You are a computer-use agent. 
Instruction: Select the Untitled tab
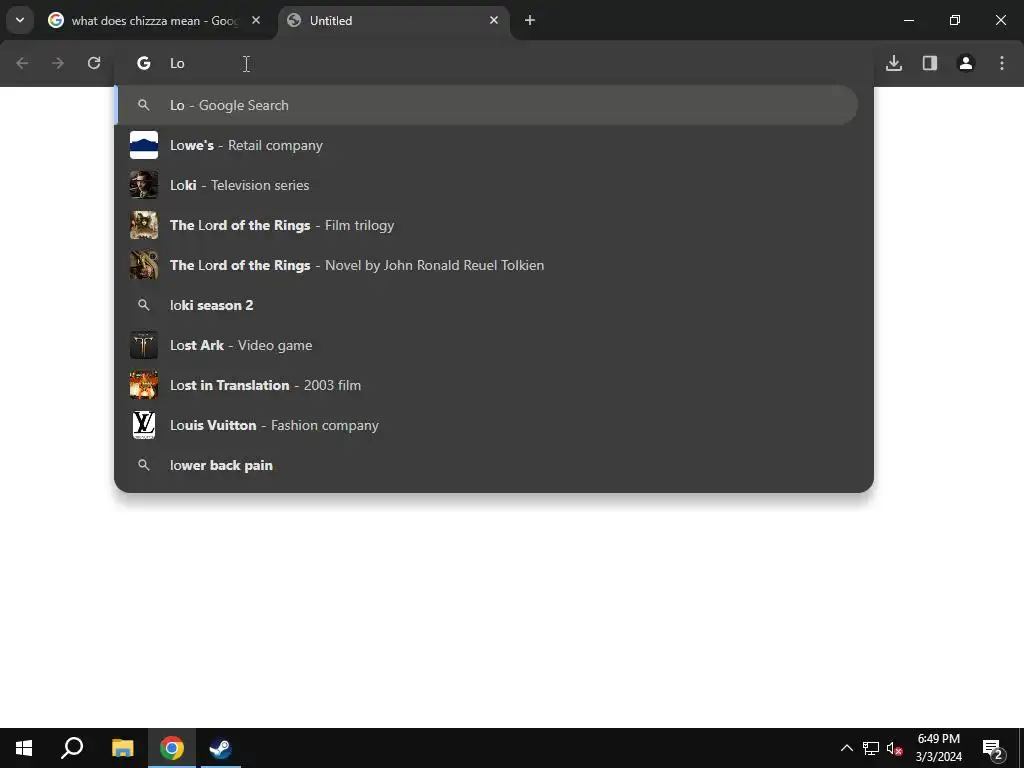[x=393, y=20]
